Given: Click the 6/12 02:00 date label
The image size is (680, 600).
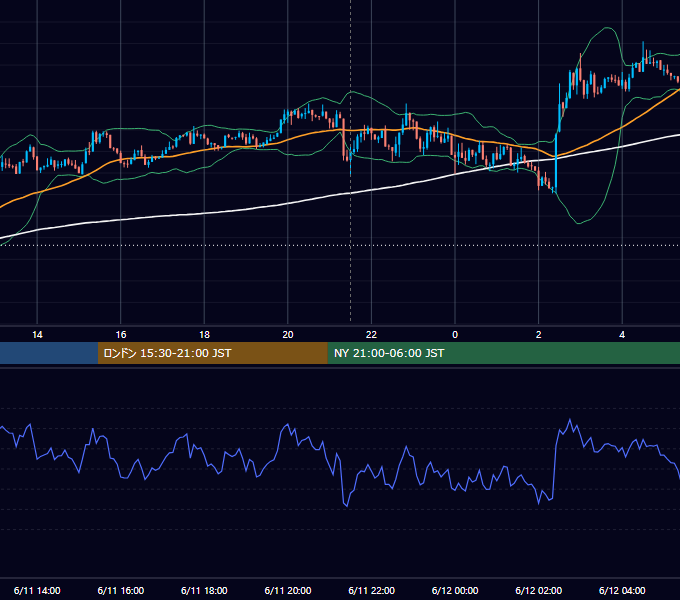Looking at the screenshot, I should (x=538, y=590).
